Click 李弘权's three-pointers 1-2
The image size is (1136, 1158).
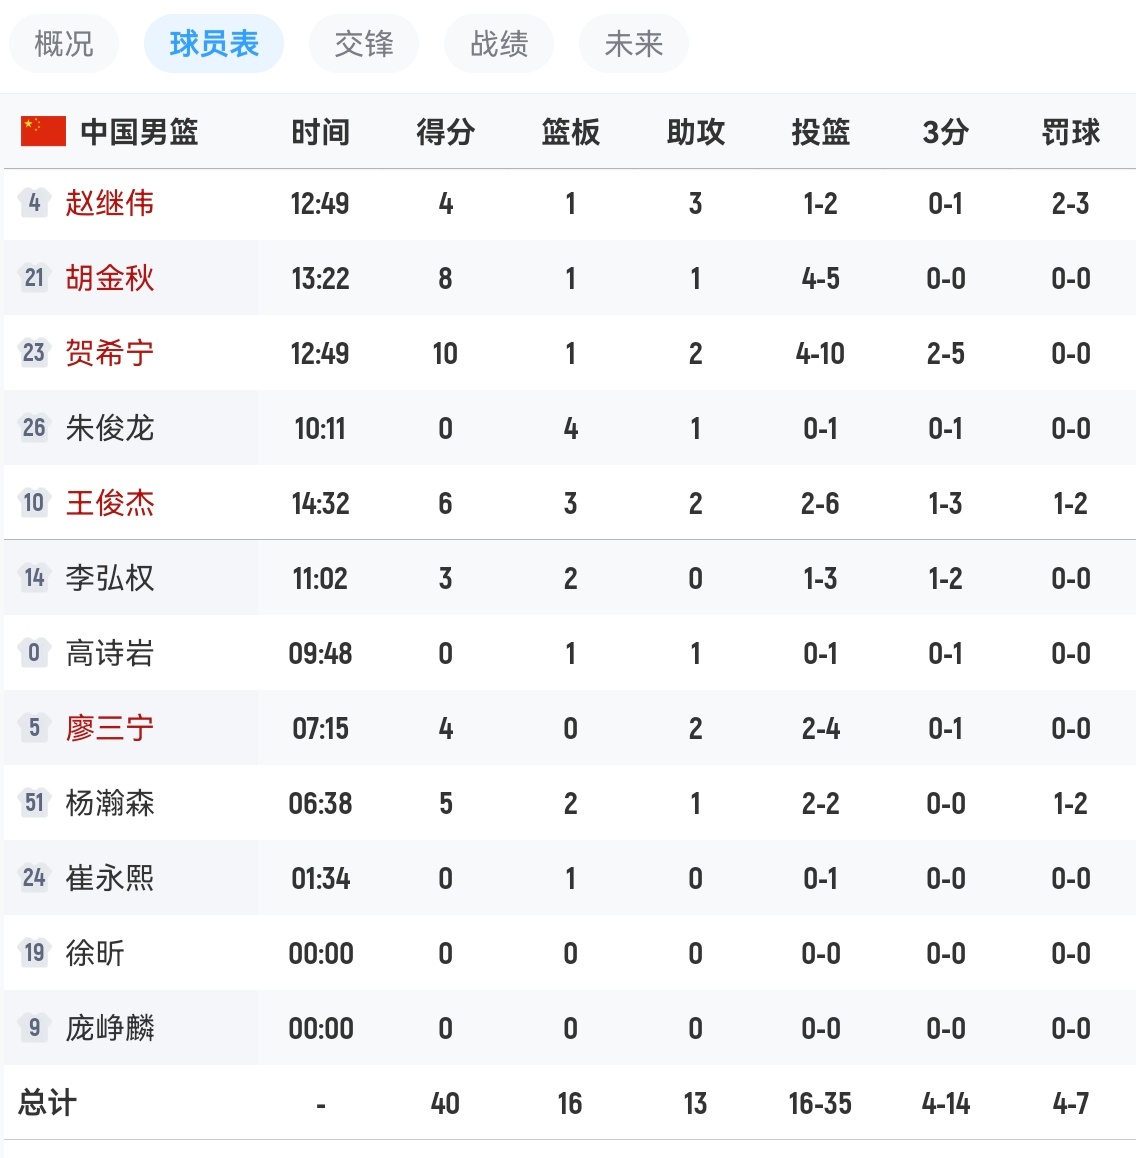point(945,579)
